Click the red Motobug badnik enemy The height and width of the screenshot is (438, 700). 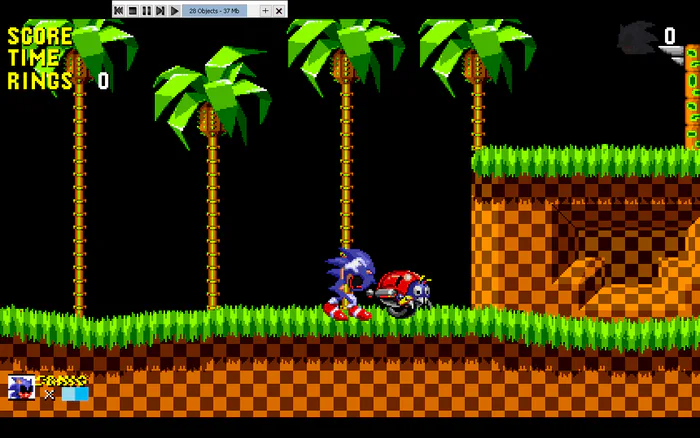click(x=400, y=293)
